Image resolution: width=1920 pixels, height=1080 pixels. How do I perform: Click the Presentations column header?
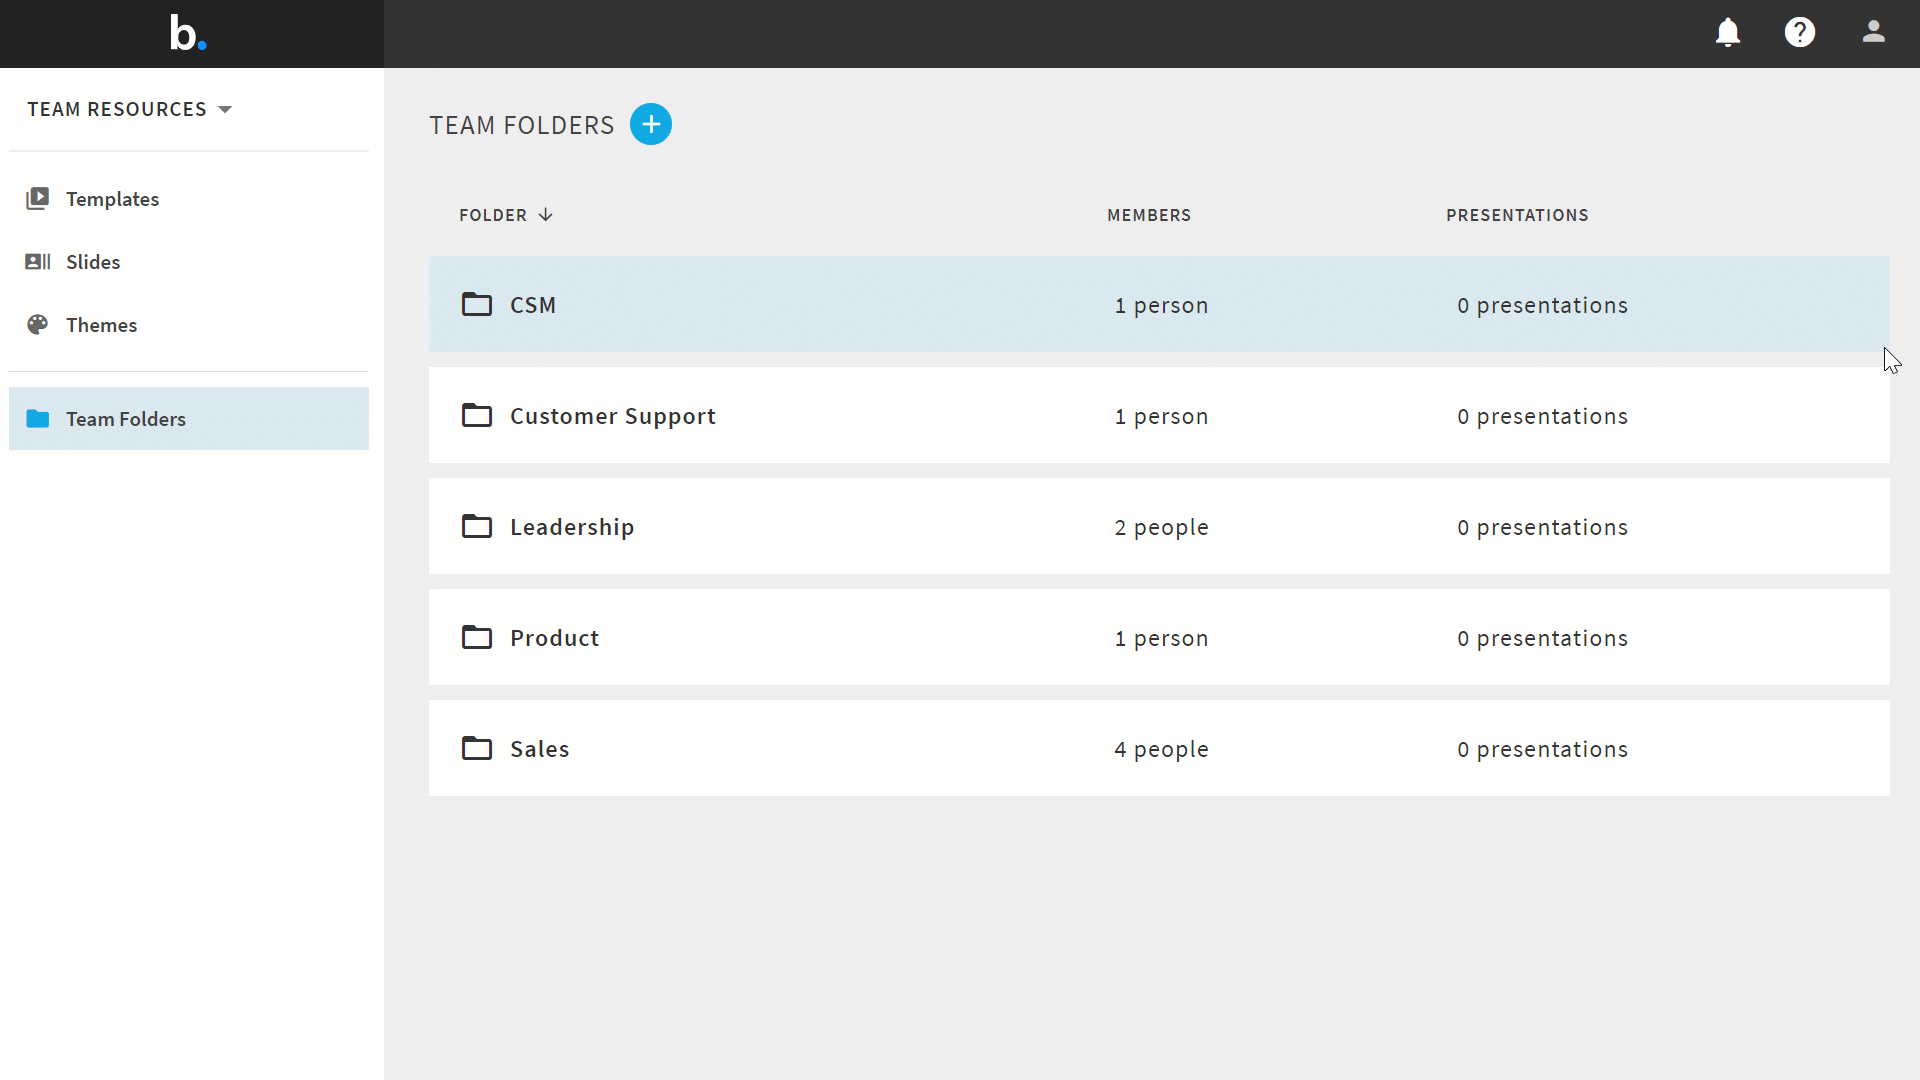[1517, 215]
